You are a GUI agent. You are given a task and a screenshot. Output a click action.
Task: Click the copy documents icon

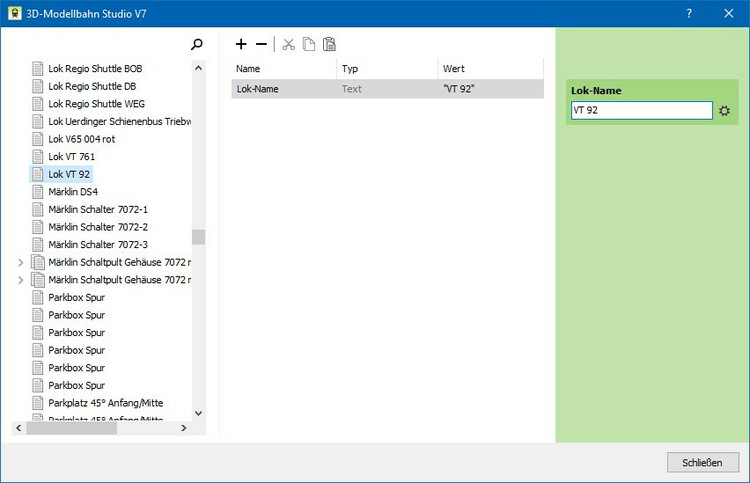click(309, 44)
